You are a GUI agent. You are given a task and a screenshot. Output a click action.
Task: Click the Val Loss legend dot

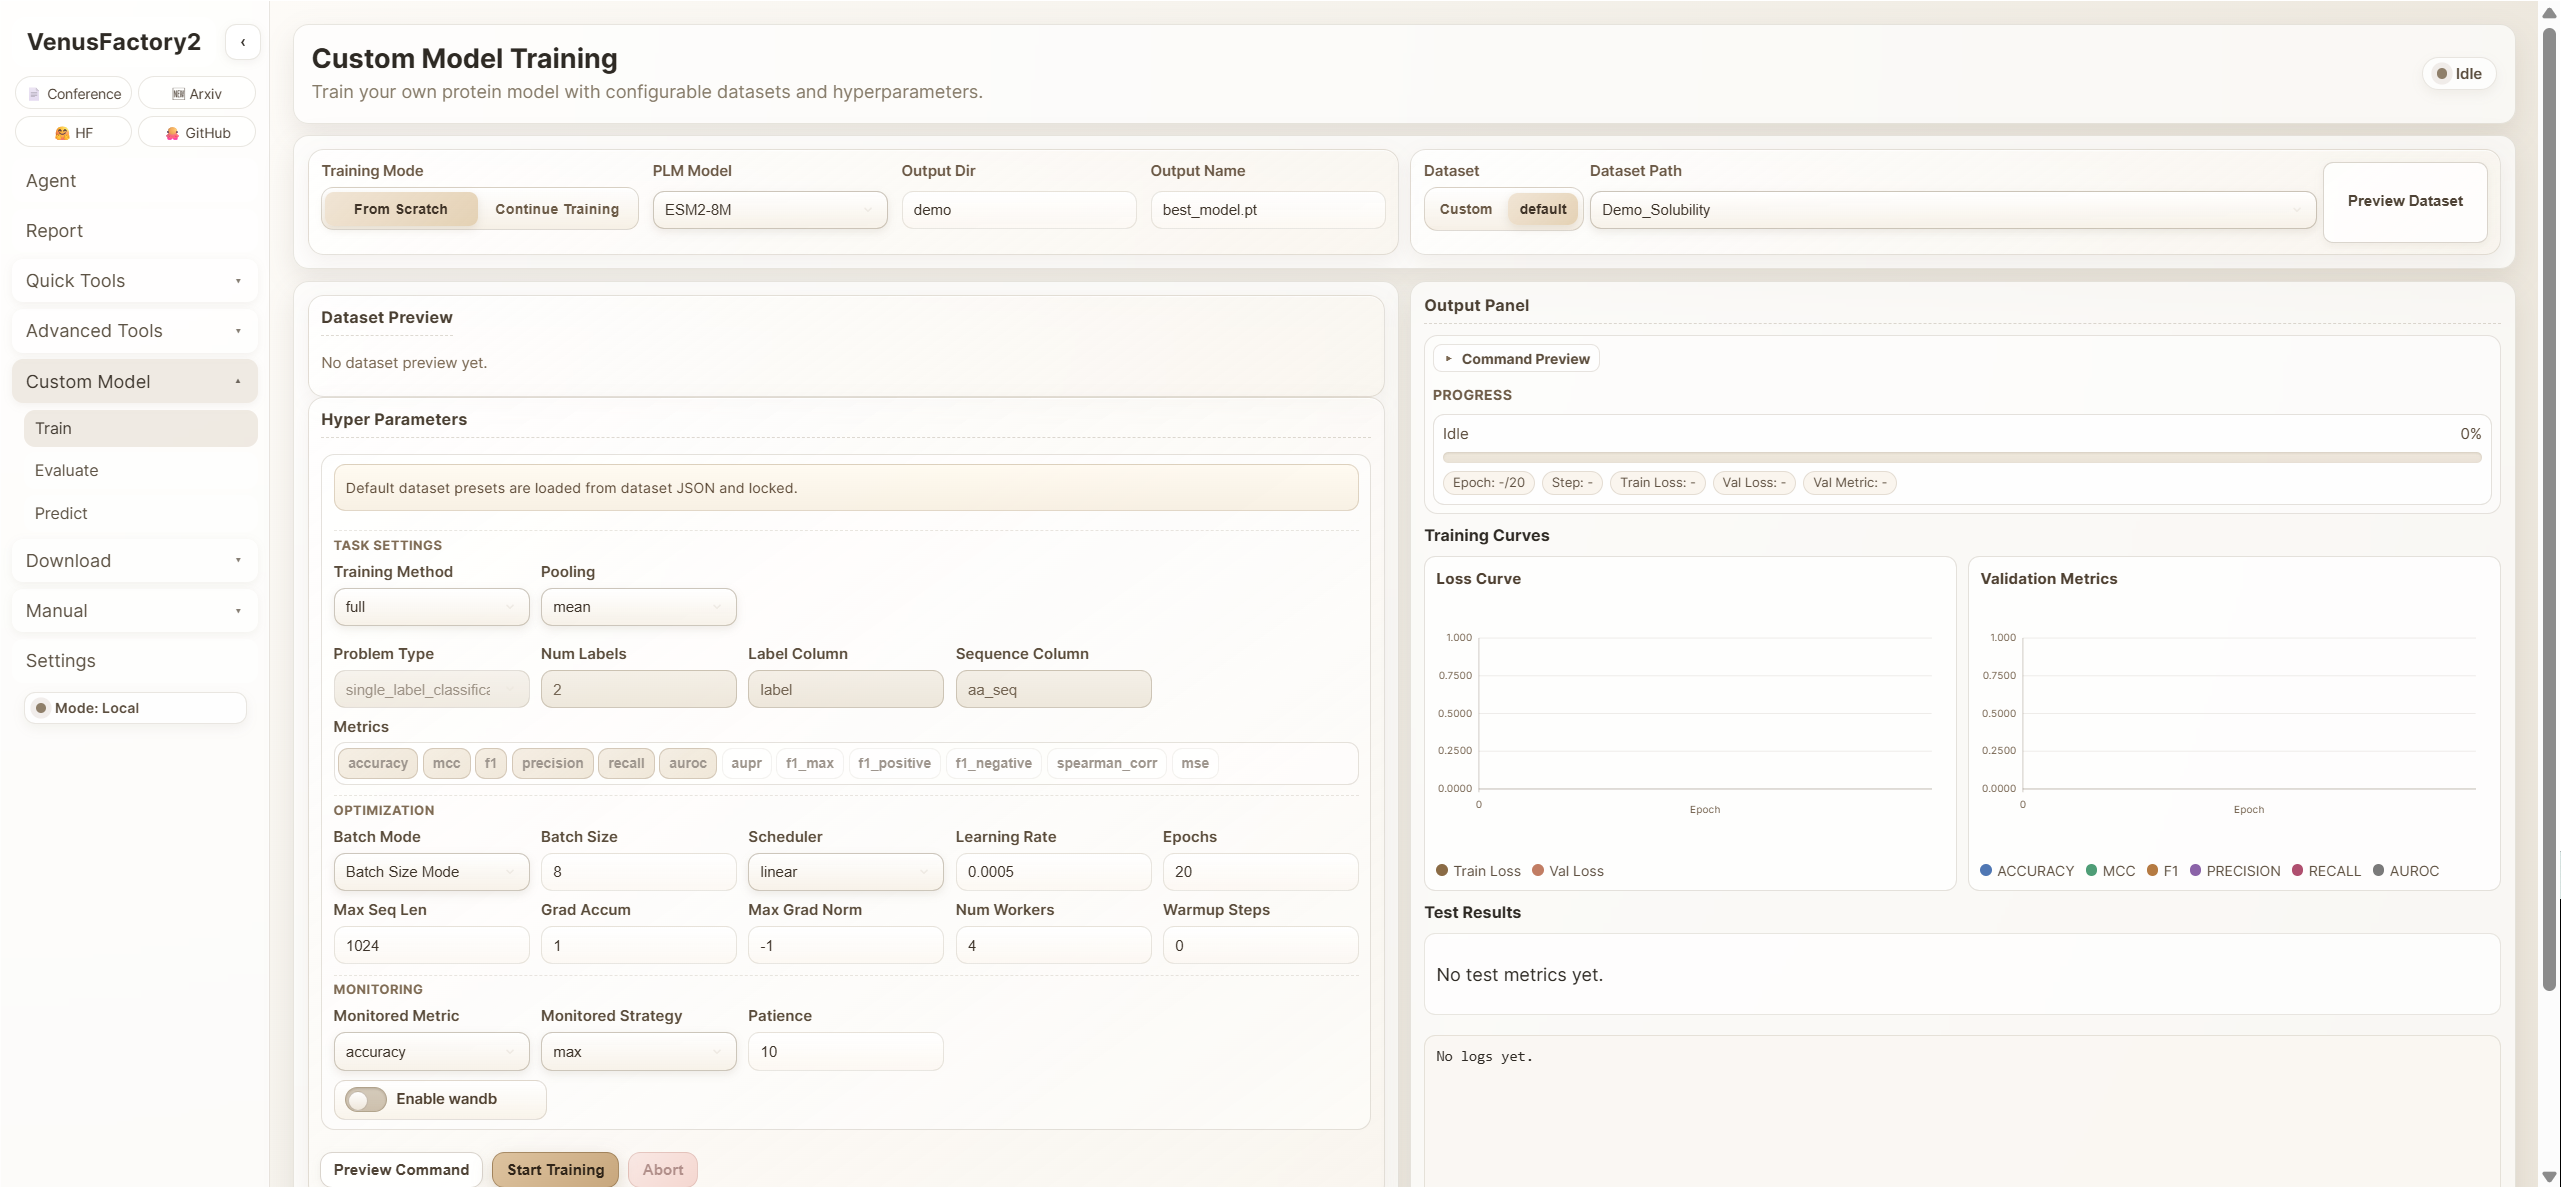[x=1537, y=870]
